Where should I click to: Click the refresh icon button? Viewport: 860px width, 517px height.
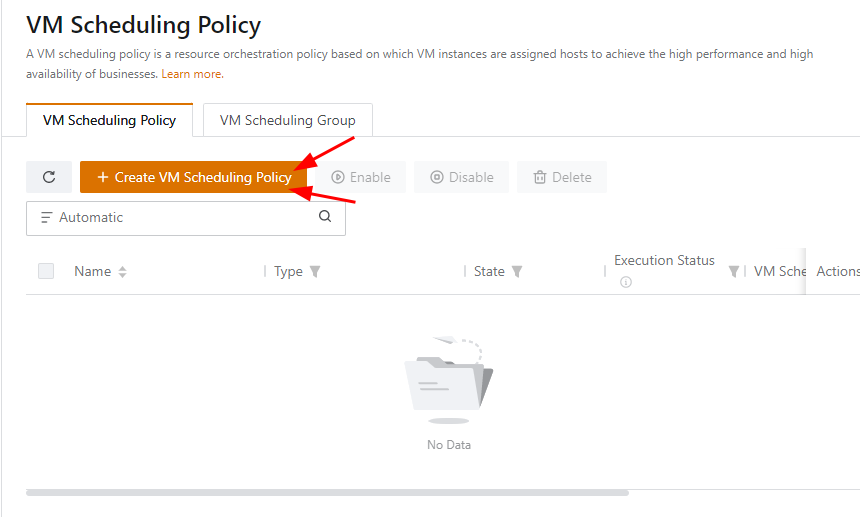49,177
